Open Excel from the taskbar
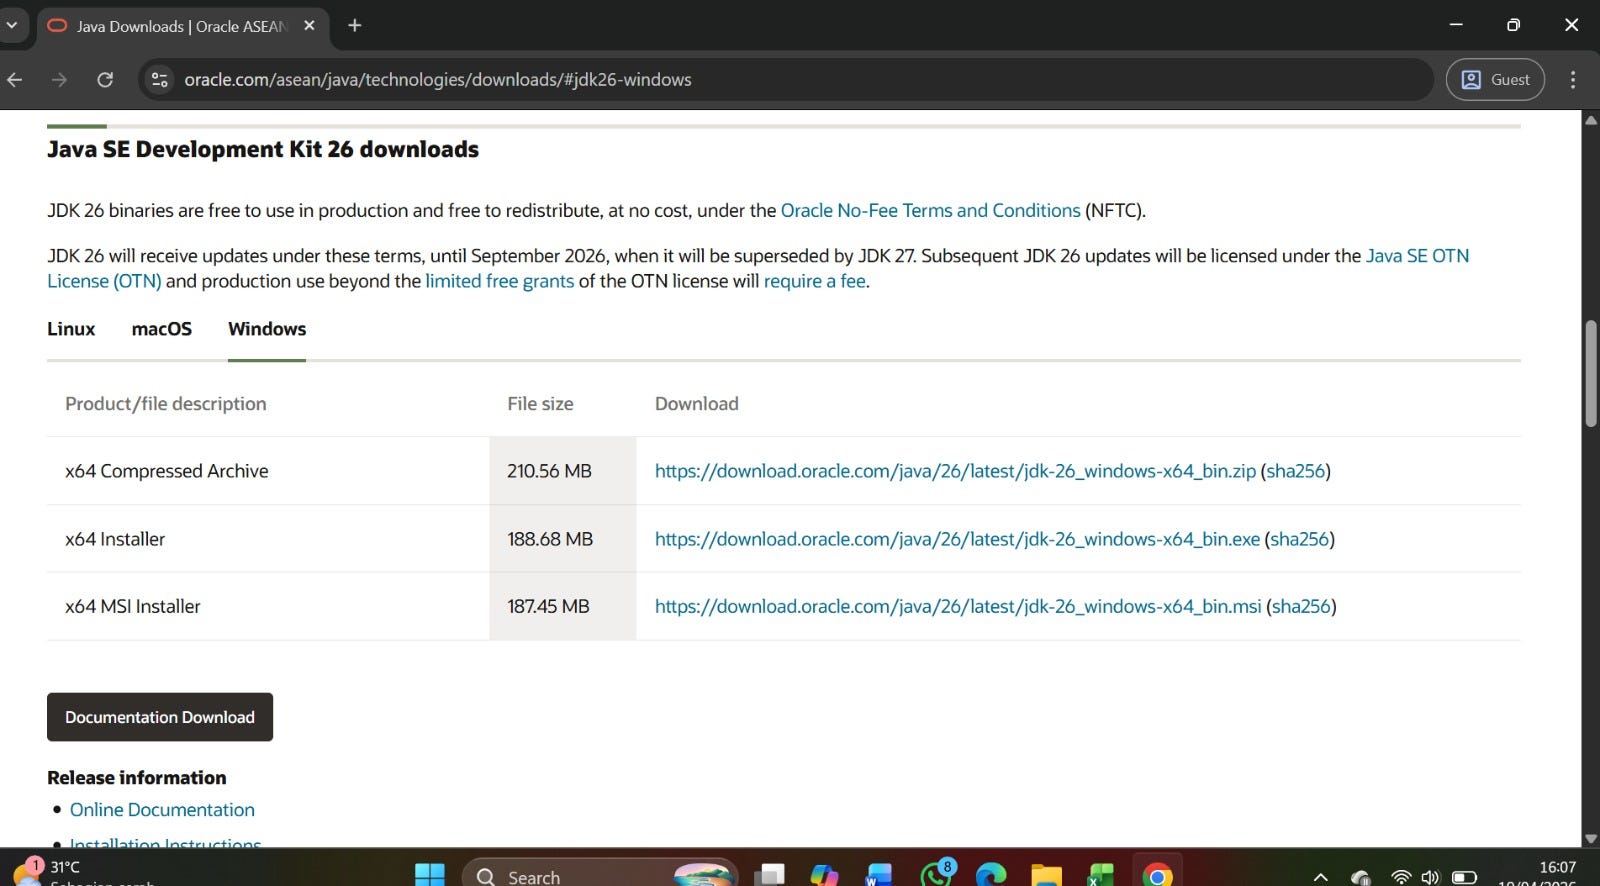Image resolution: width=1600 pixels, height=886 pixels. (x=1101, y=875)
